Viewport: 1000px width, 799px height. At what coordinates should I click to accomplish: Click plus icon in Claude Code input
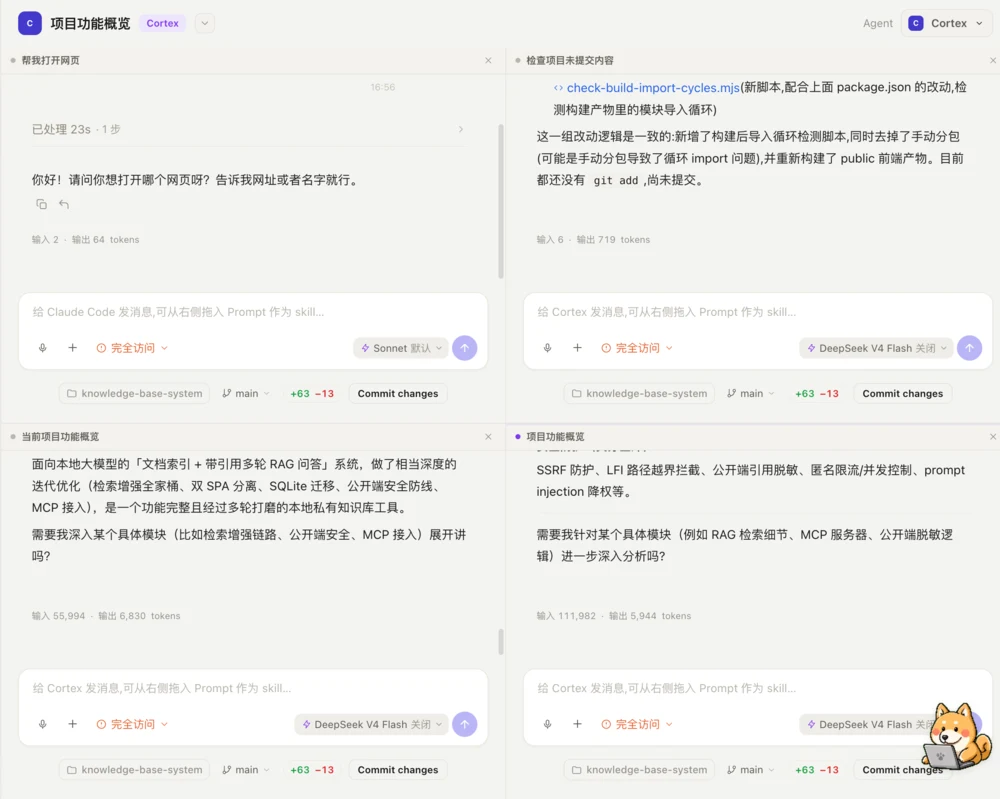coord(73,348)
